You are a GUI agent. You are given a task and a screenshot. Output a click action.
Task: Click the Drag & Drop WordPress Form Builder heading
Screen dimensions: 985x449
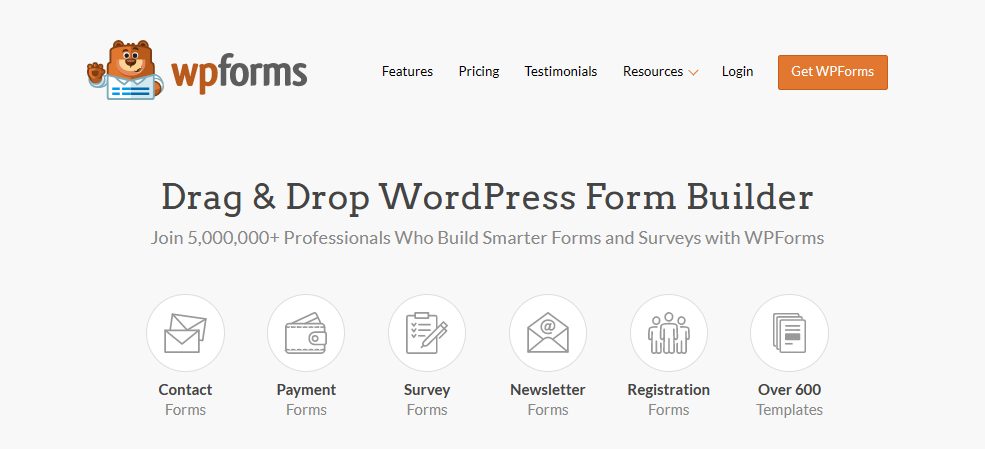(x=487, y=197)
